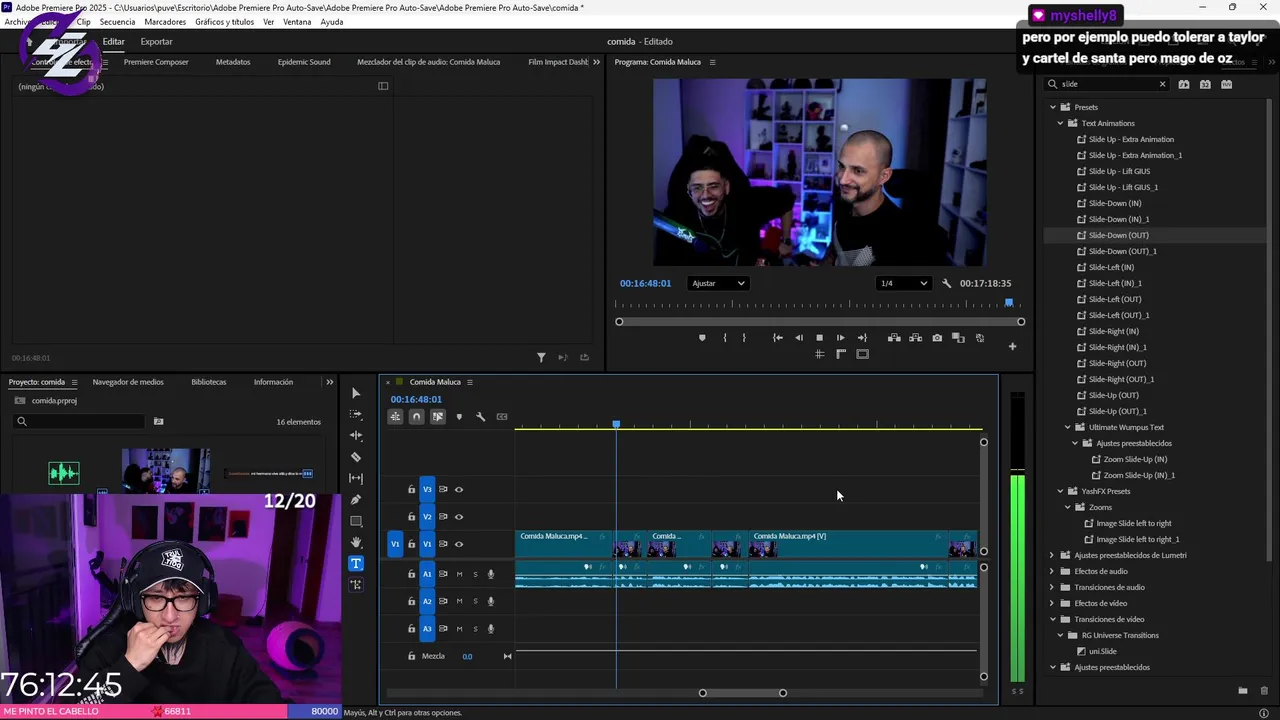Select the Slip tool

click(x=356, y=478)
